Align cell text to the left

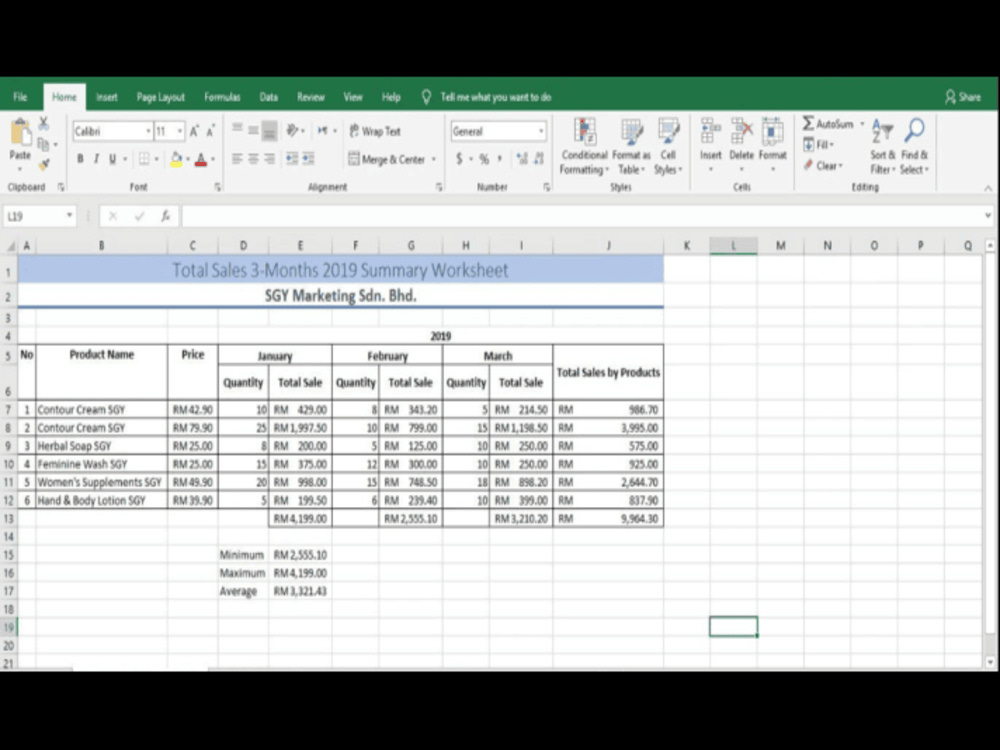tap(237, 159)
